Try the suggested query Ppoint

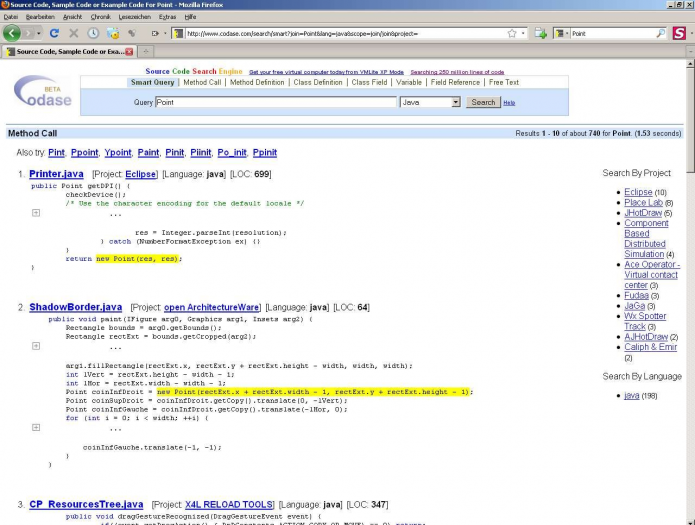click(85, 153)
